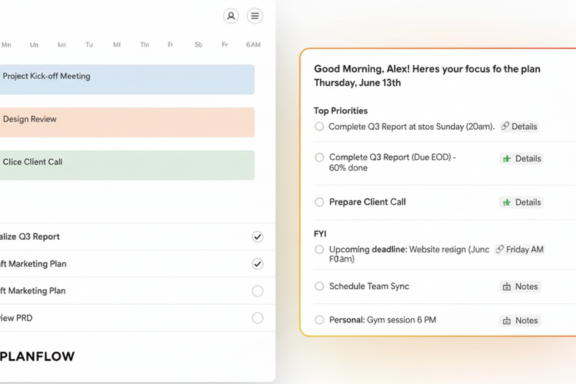This screenshot has width=576, height=384.
Task: Select the '6AM' column header
Action: click(x=253, y=45)
